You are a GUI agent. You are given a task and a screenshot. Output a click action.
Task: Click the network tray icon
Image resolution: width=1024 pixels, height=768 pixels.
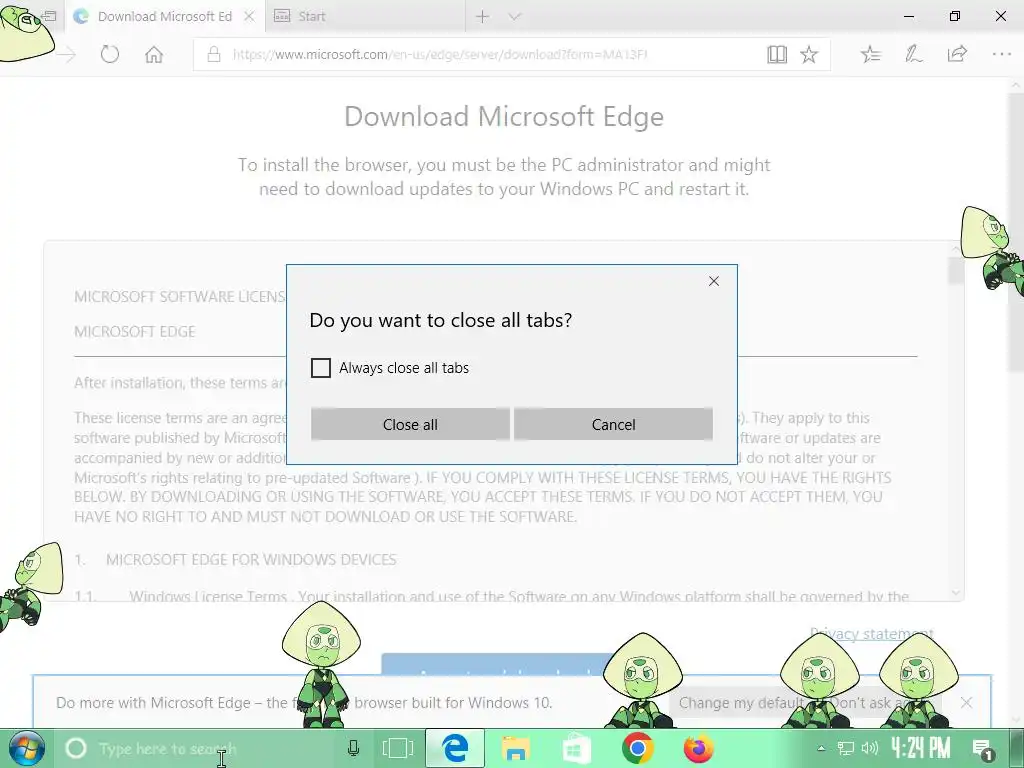click(x=846, y=748)
